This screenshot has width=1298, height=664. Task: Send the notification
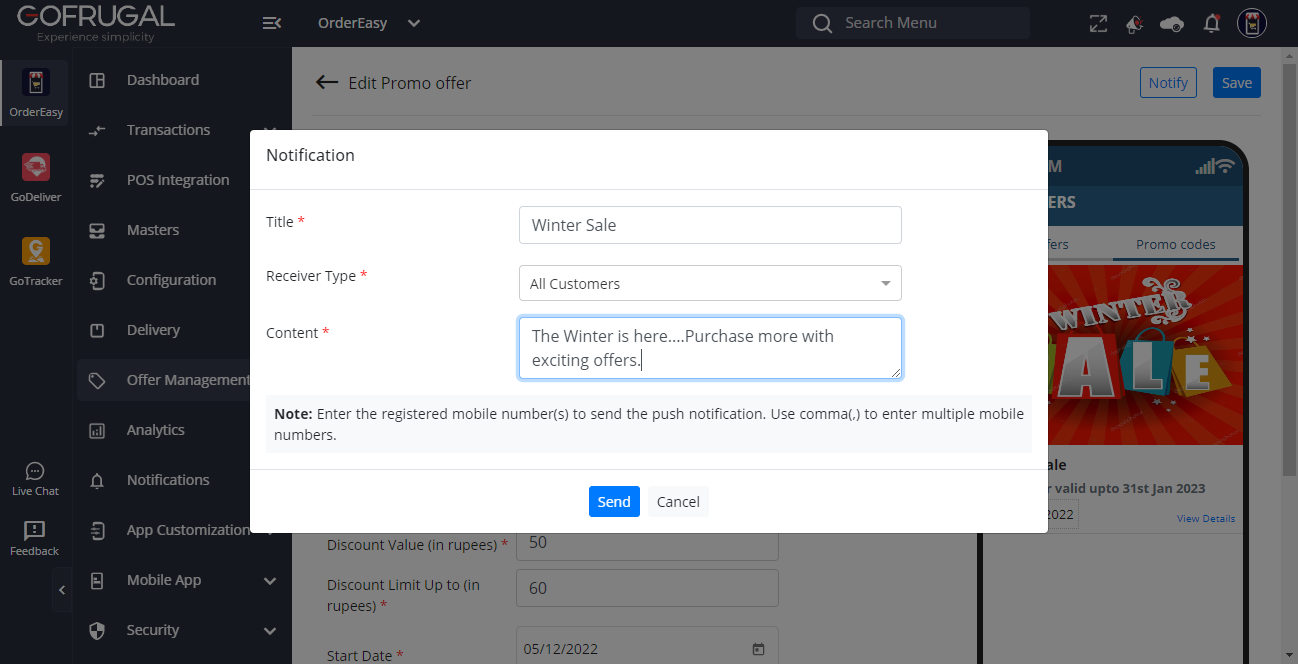614,502
